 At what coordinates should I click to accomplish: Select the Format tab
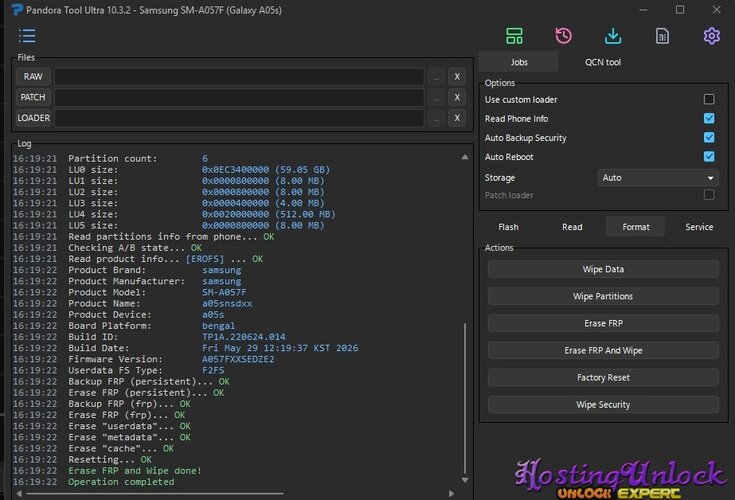point(636,227)
